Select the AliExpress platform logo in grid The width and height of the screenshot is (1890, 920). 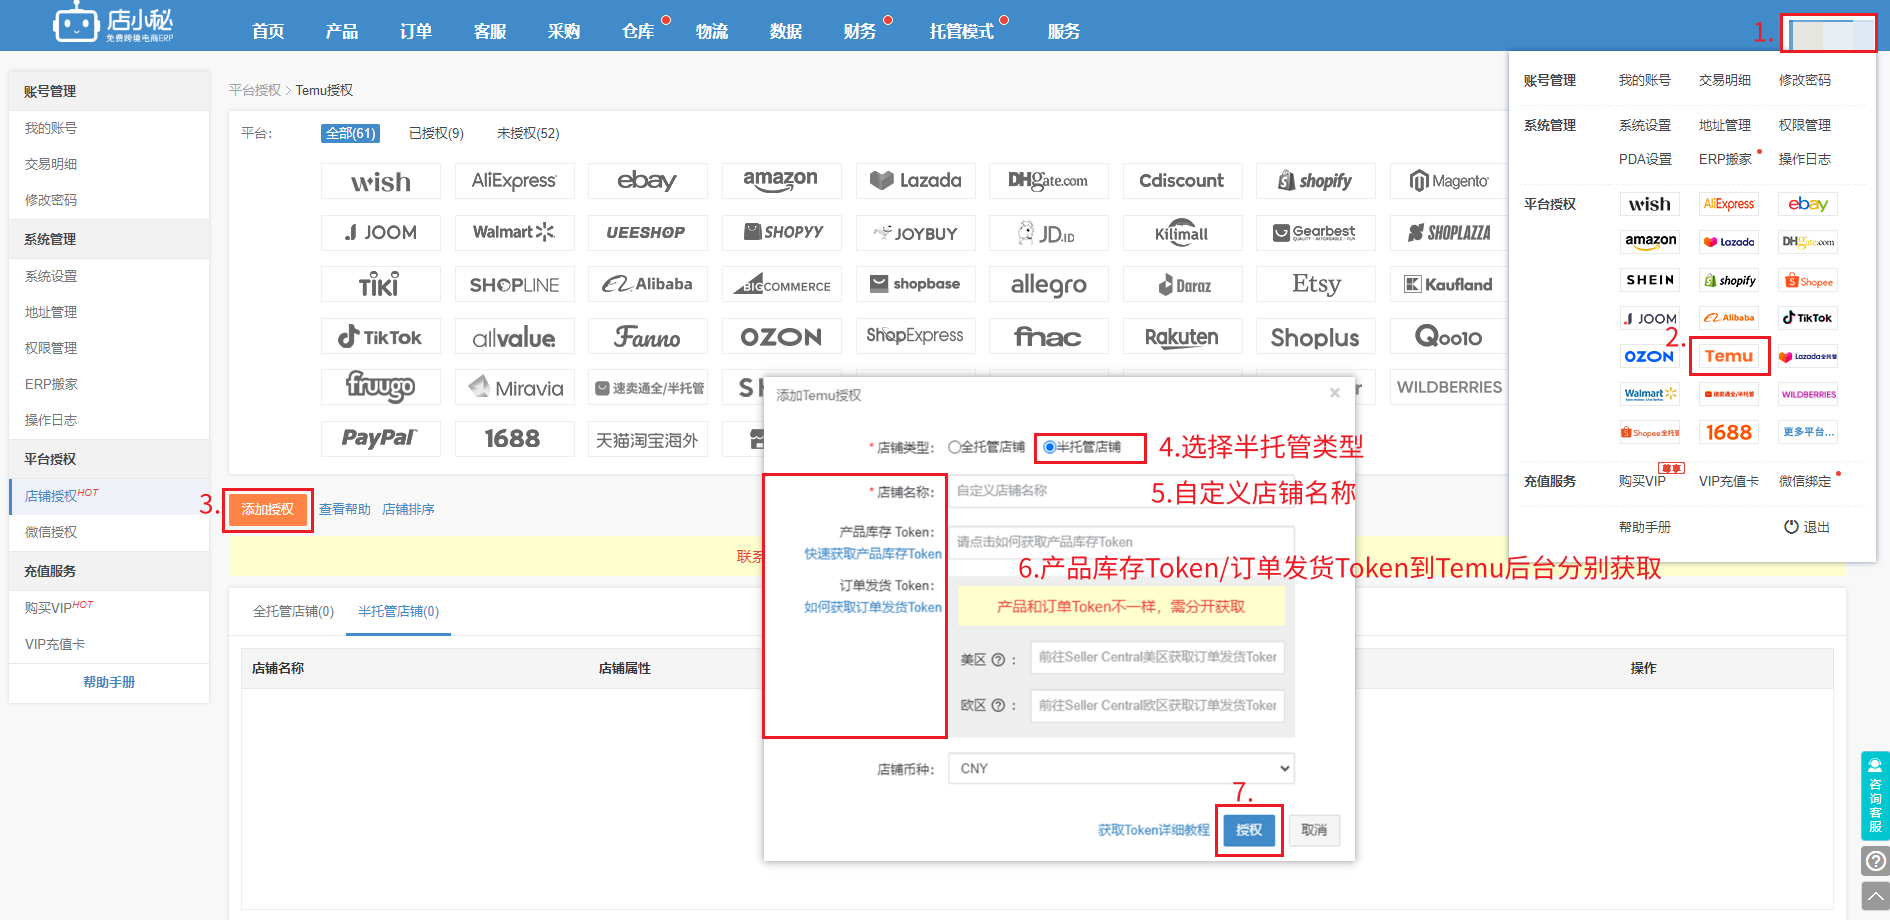click(514, 181)
